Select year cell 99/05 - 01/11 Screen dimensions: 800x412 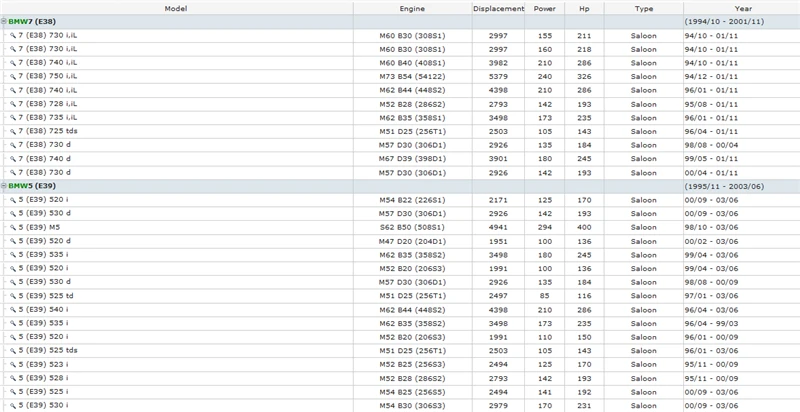711,159
